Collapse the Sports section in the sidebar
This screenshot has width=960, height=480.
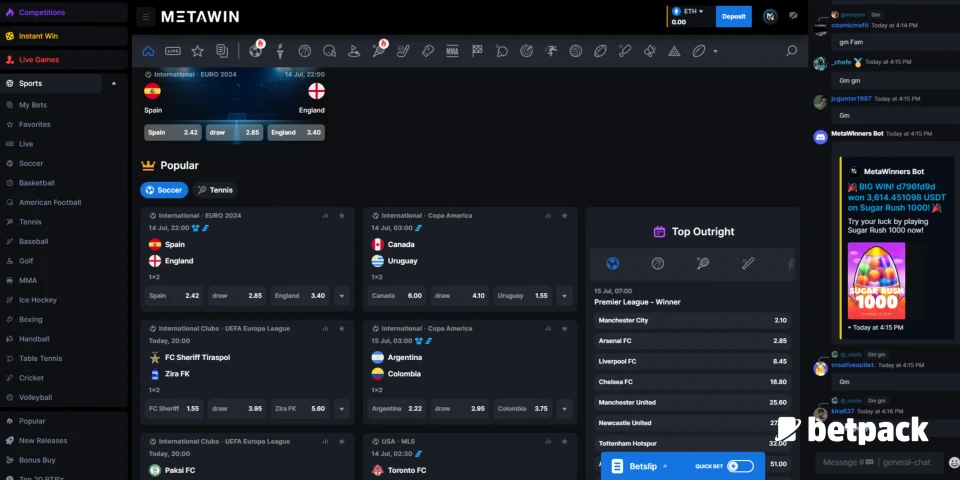click(x=114, y=84)
